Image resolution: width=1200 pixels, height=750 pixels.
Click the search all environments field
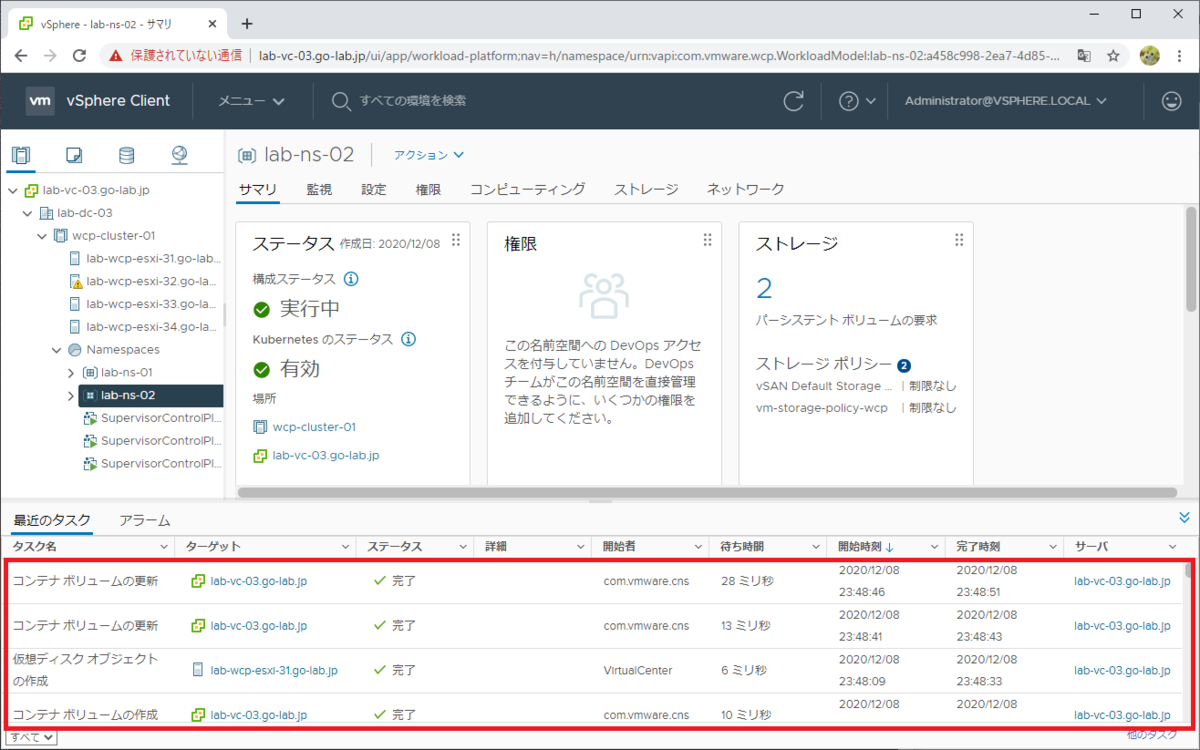click(x=413, y=100)
